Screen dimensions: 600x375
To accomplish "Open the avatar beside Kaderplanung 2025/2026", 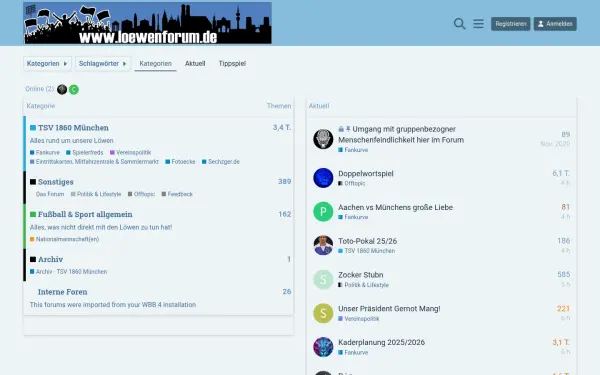I will [323, 347].
